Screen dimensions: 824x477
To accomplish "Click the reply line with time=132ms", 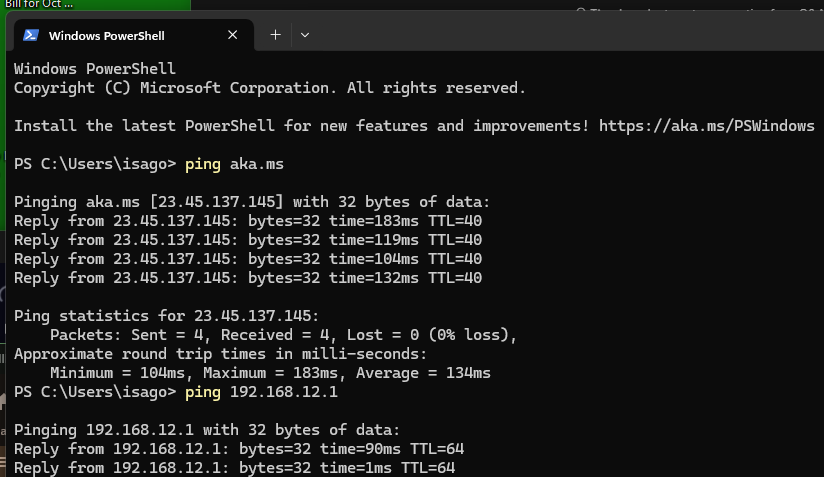I will [x=248, y=278].
